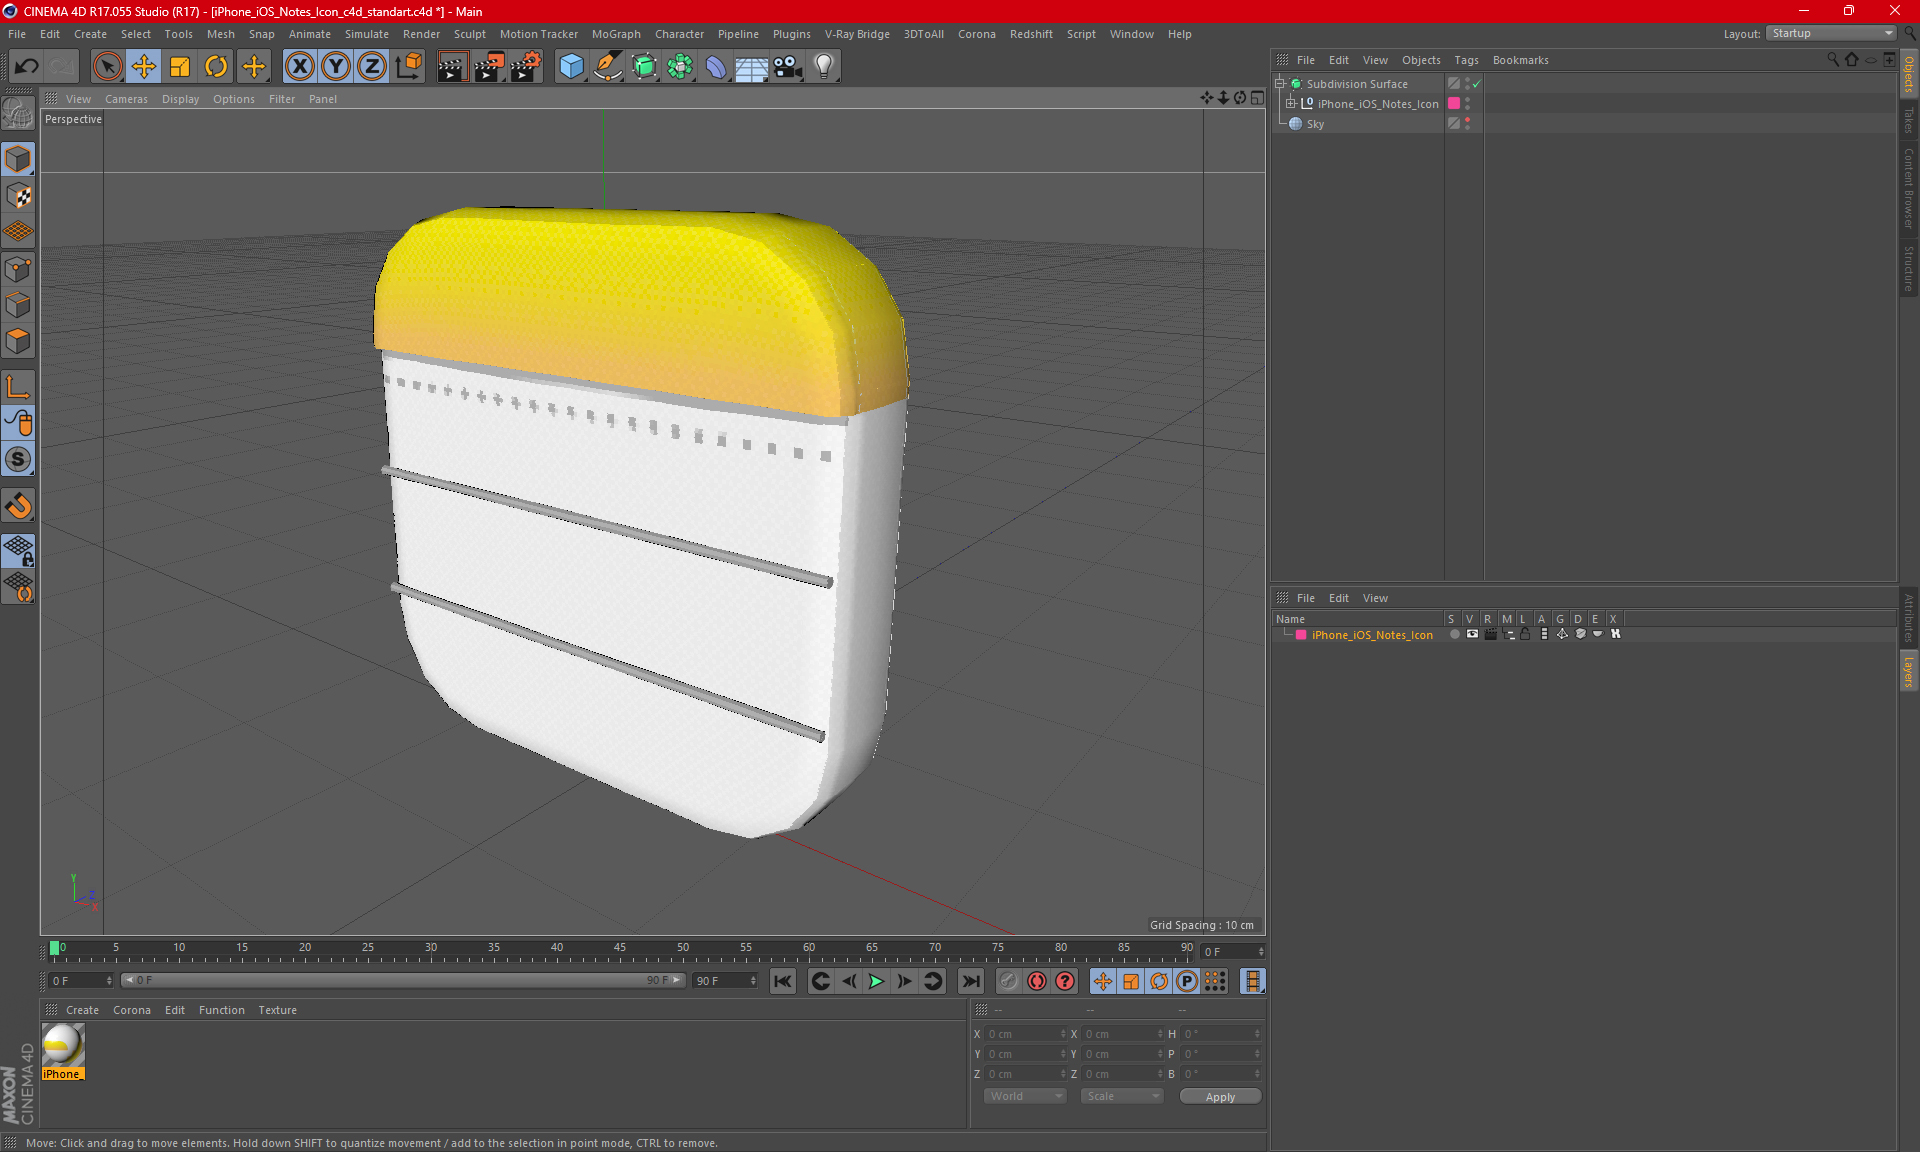
Task: Click Render View clapperboard icon
Action: tap(452, 66)
